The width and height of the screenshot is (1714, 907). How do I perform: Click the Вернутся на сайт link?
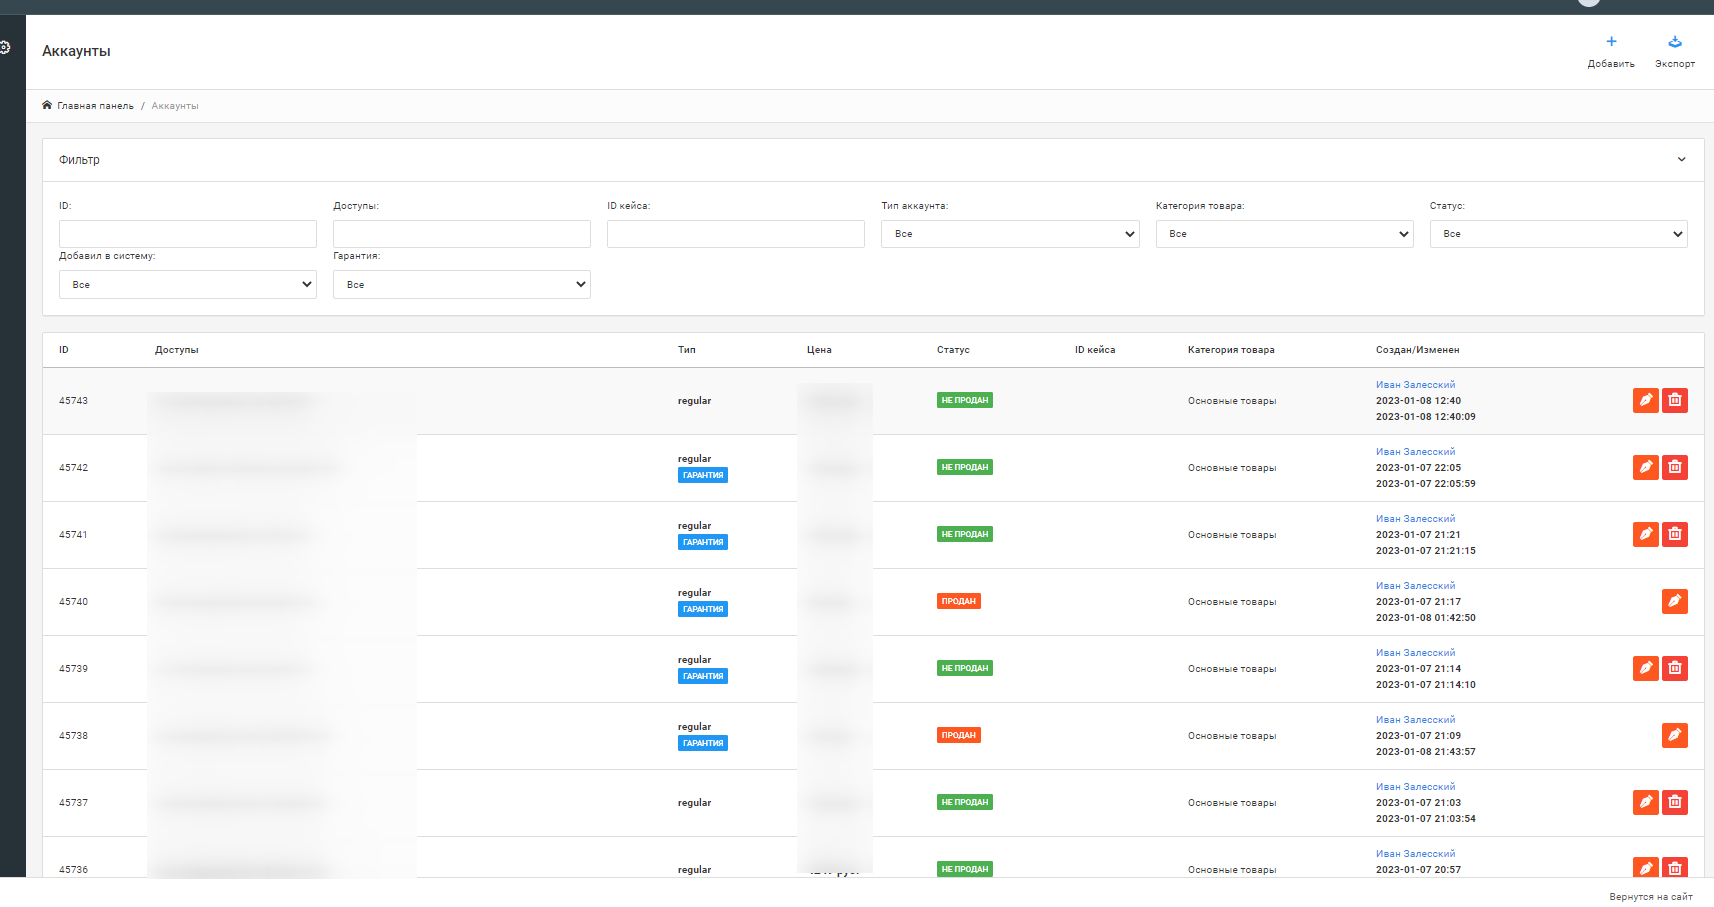tap(1650, 897)
